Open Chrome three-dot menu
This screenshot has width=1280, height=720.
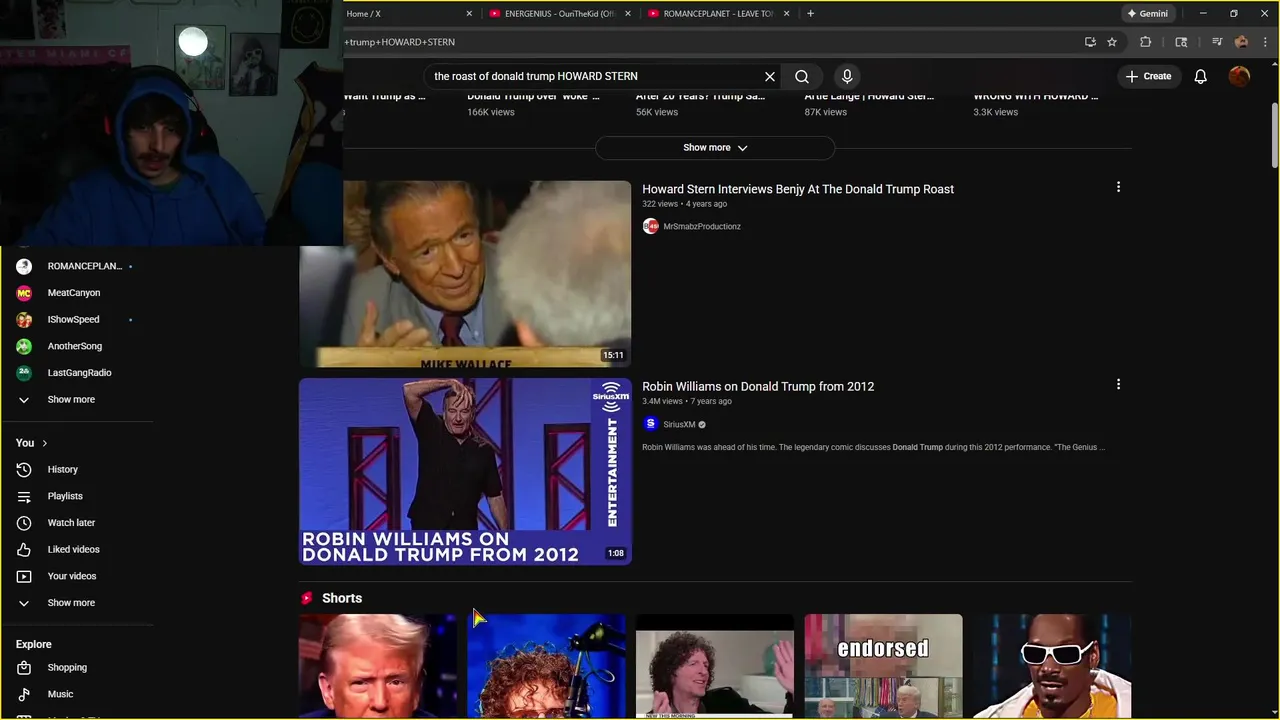[x=1265, y=42]
